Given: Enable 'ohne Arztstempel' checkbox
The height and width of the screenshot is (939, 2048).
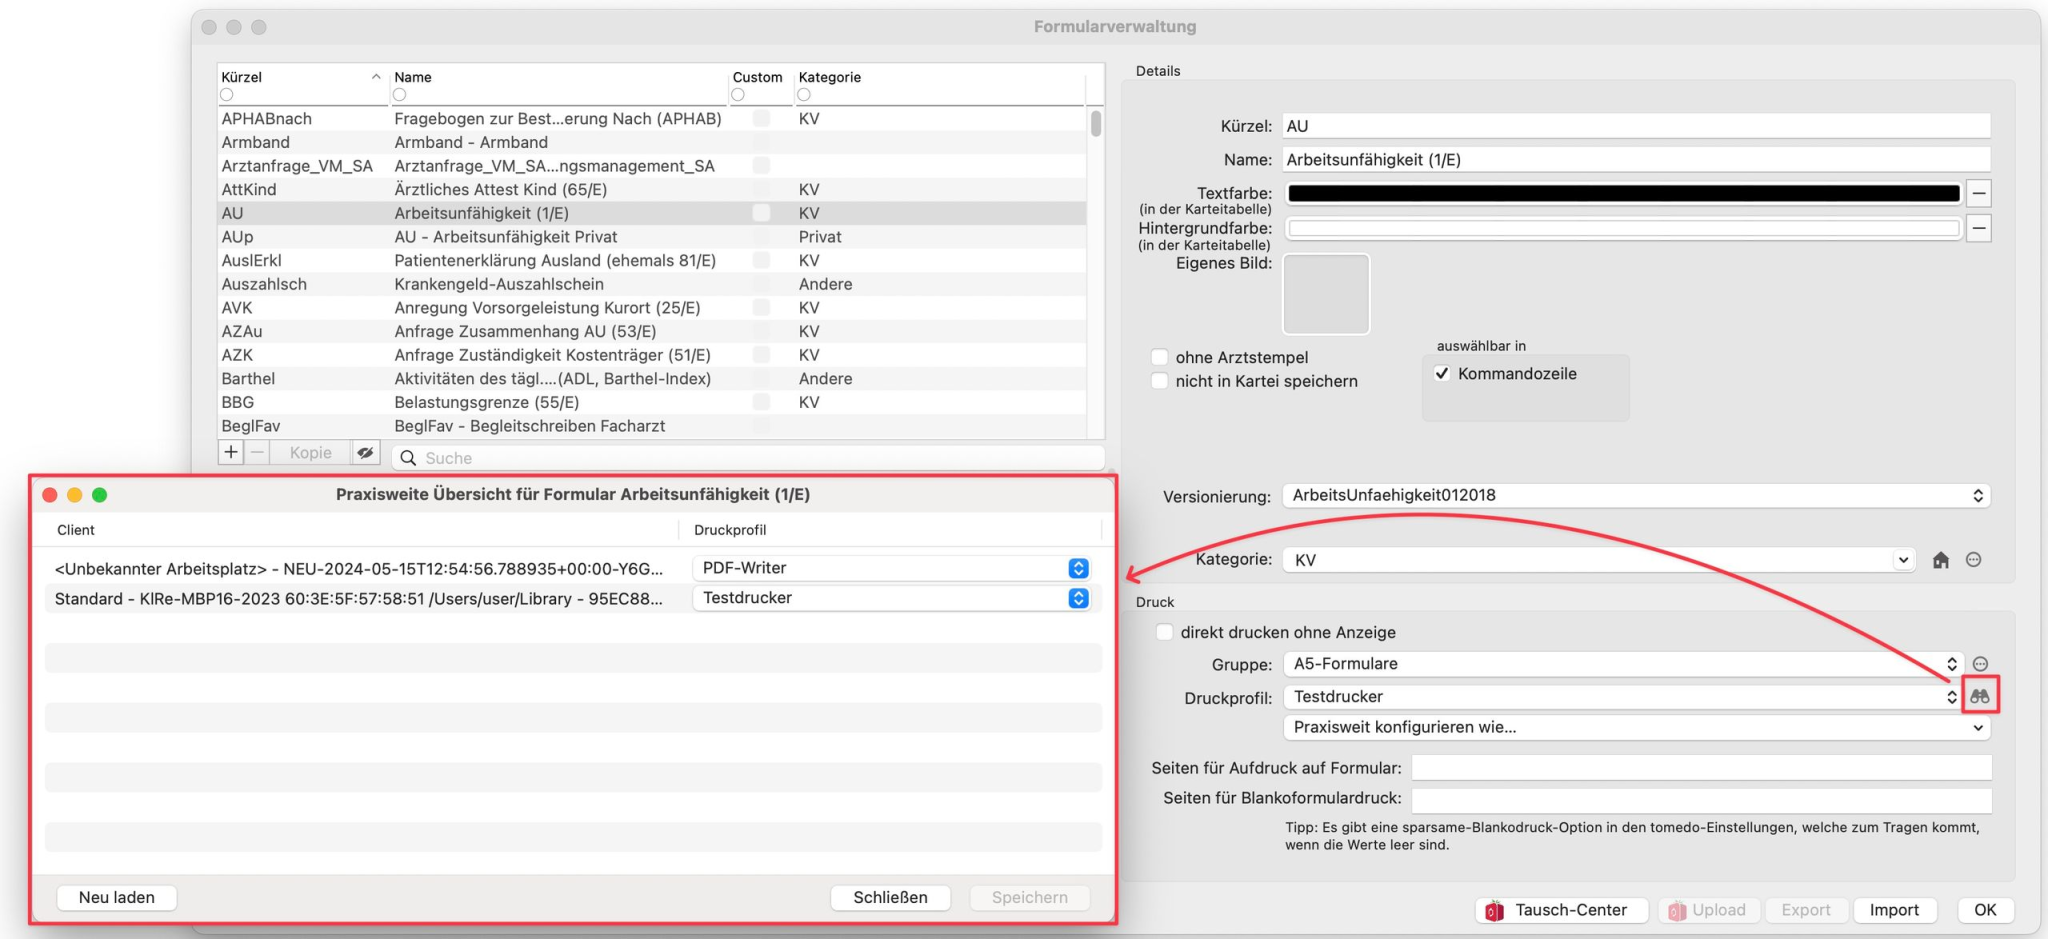Looking at the screenshot, I should point(1160,357).
